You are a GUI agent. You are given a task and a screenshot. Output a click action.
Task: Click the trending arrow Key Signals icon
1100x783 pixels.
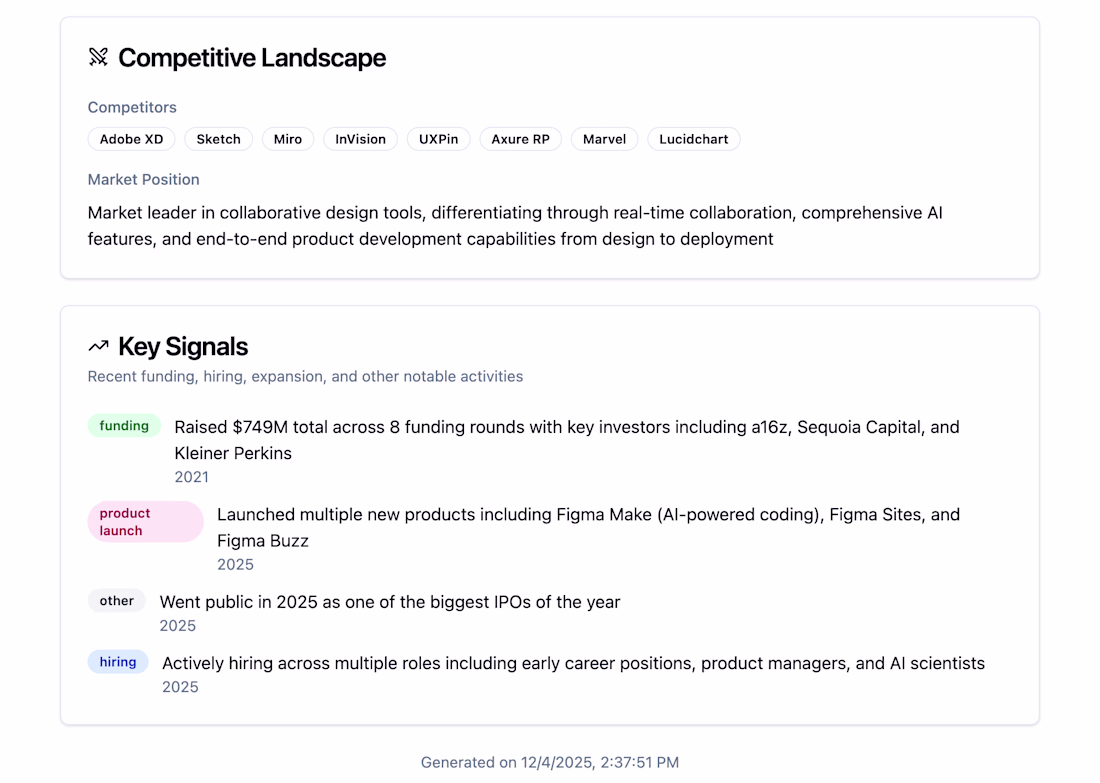click(x=98, y=346)
